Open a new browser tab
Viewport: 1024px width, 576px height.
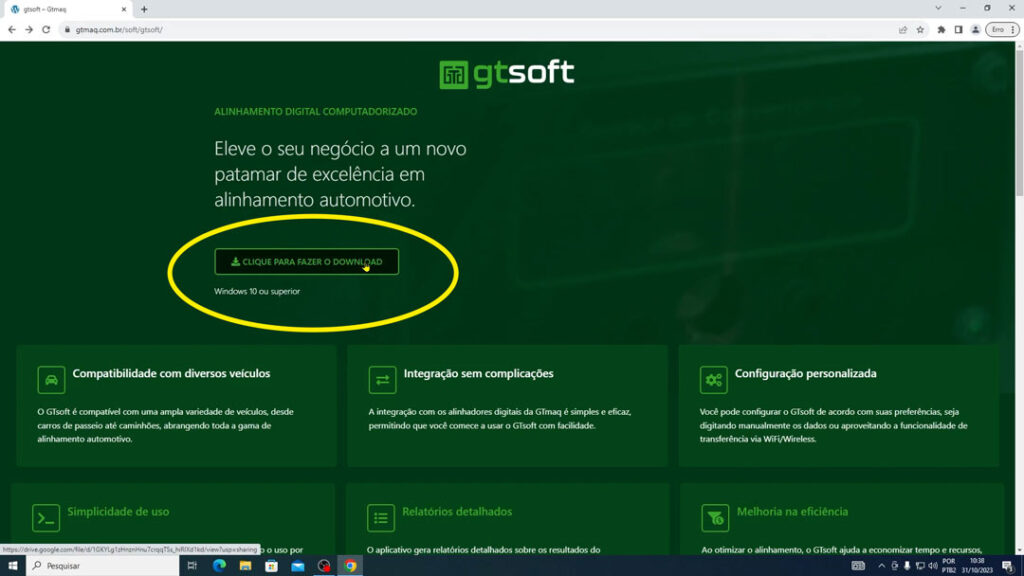pyautogui.click(x=144, y=9)
